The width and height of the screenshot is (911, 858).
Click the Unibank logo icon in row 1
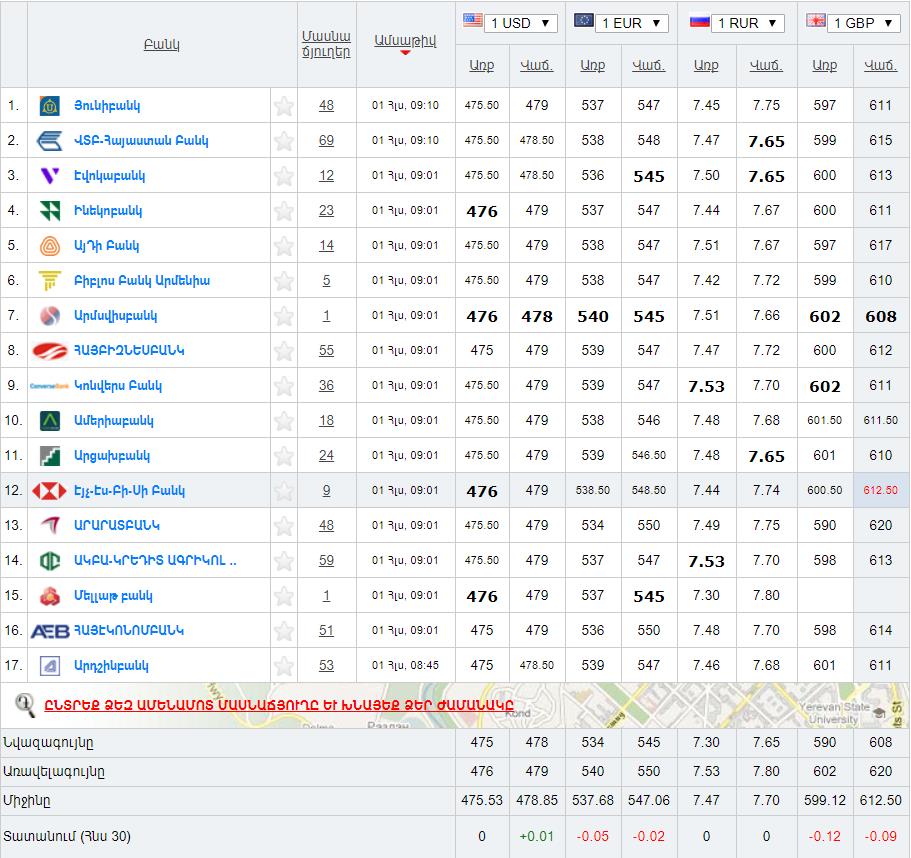[49, 106]
